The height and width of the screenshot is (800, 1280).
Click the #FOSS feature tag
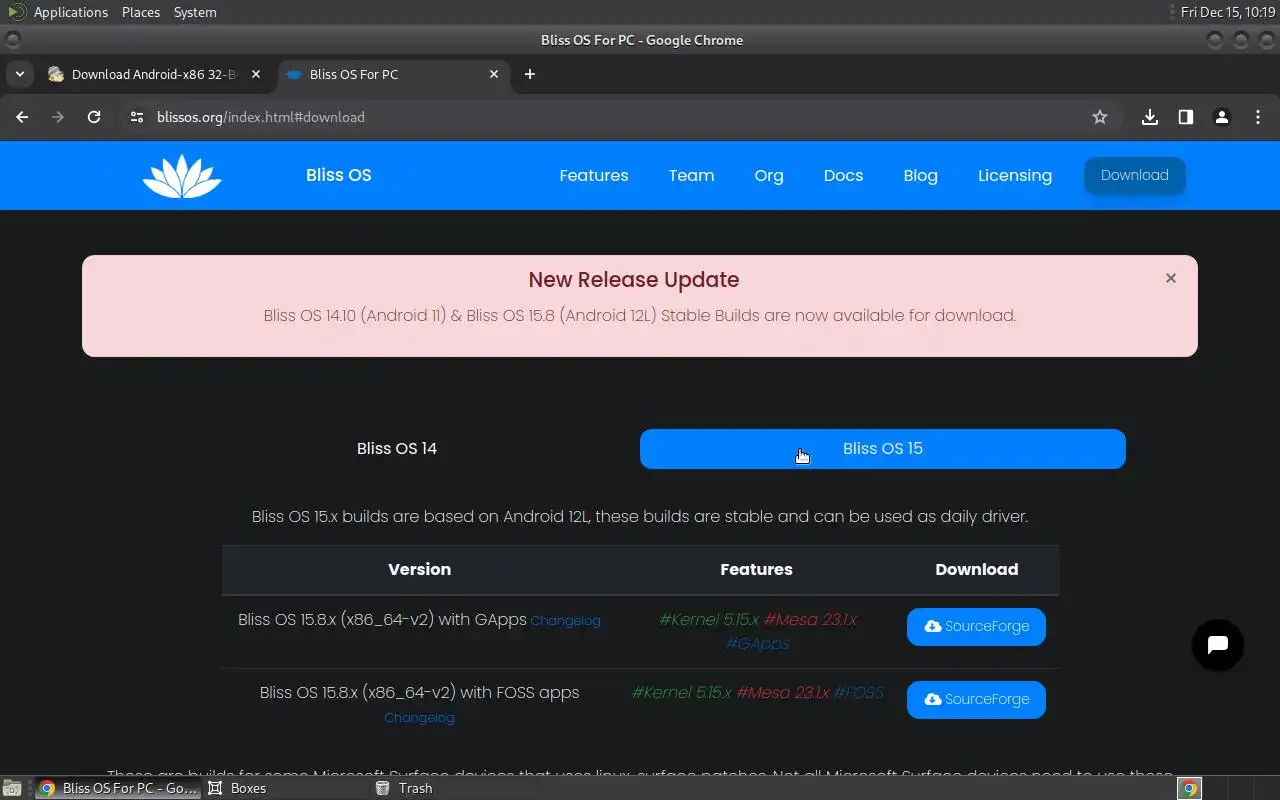coord(859,692)
